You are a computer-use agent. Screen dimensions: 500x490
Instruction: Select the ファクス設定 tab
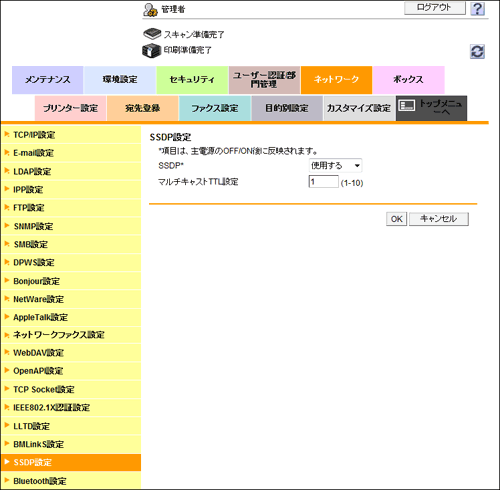pyautogui.click(x=215, y=108)
